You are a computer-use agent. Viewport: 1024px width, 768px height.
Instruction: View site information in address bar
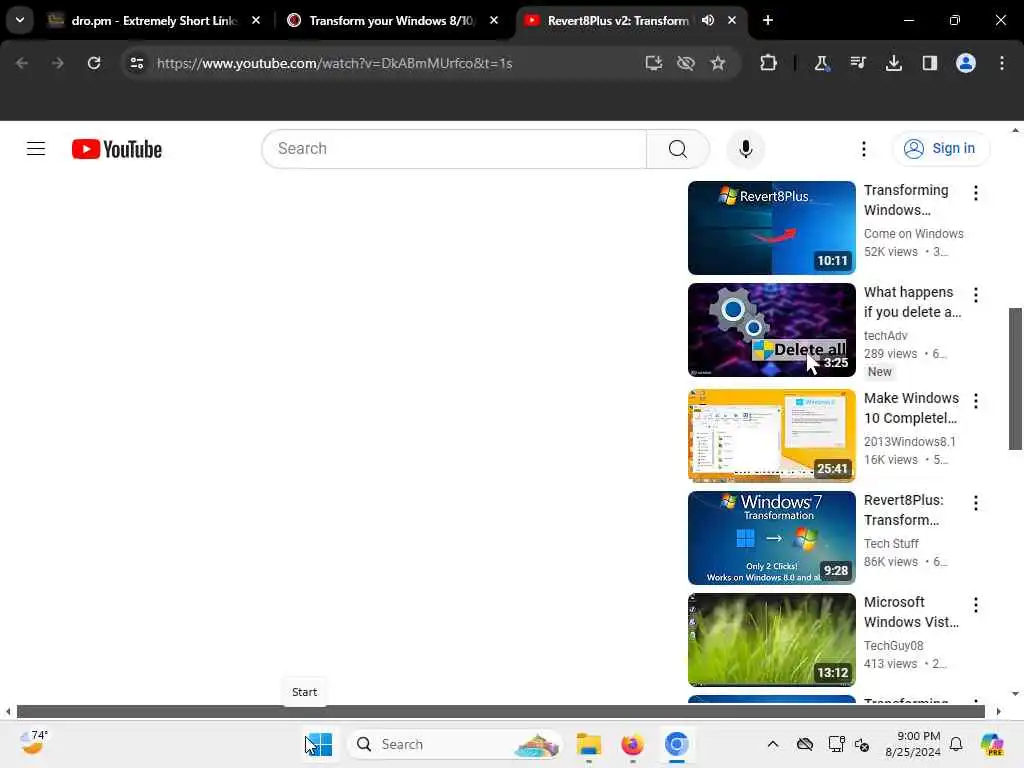point(136,63)
